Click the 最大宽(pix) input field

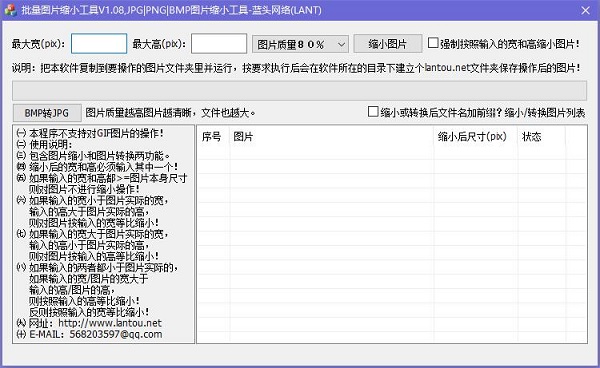(x=99, y=44)
